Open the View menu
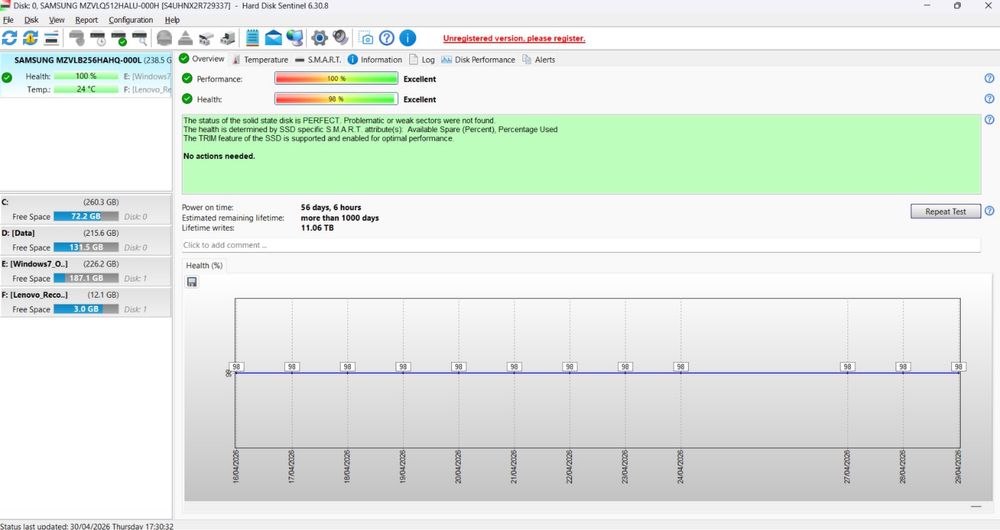1000x530 pixels. point(57,20)
